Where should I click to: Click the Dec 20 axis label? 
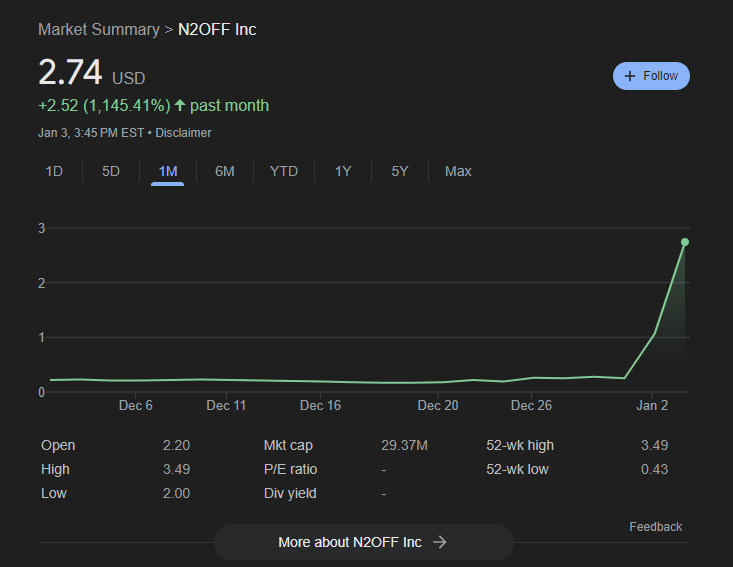tap(438, 405)
